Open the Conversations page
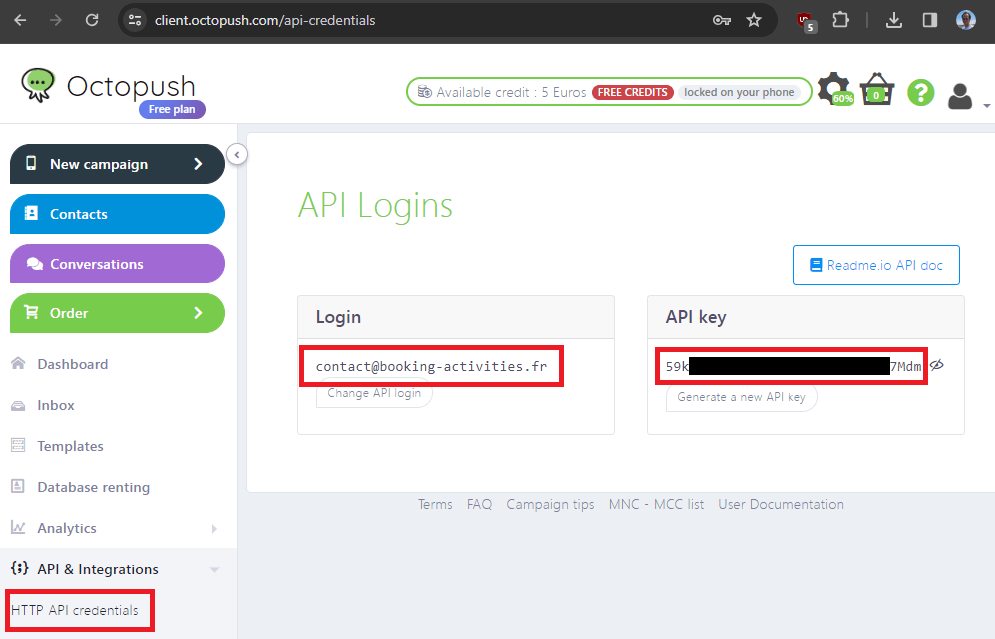The image size is (995, 639). tap(117, 263)
